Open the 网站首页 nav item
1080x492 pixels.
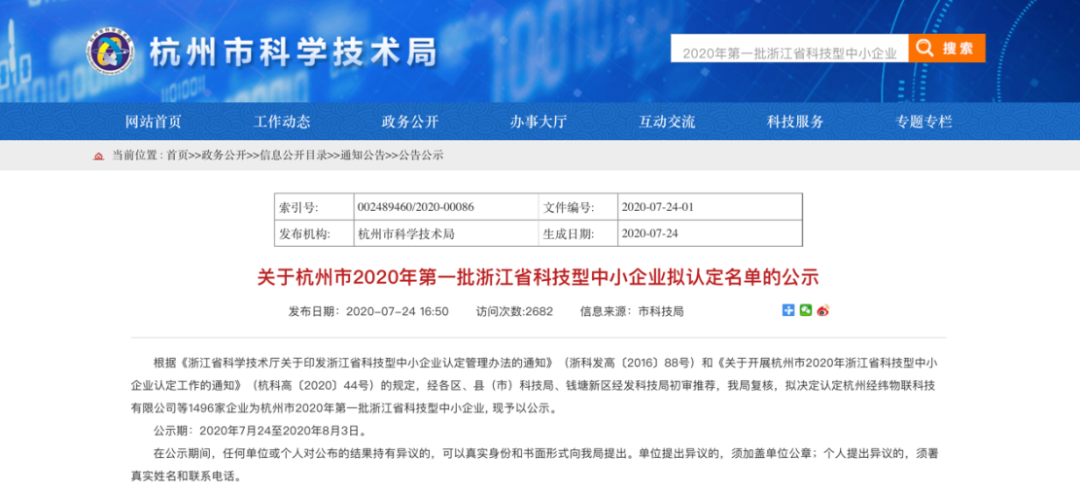click(153, 122)
